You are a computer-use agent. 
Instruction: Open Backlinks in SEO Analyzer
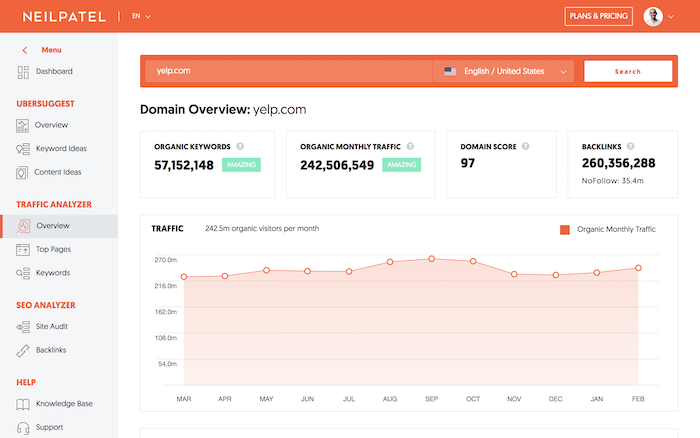click(x=51, y=350)
